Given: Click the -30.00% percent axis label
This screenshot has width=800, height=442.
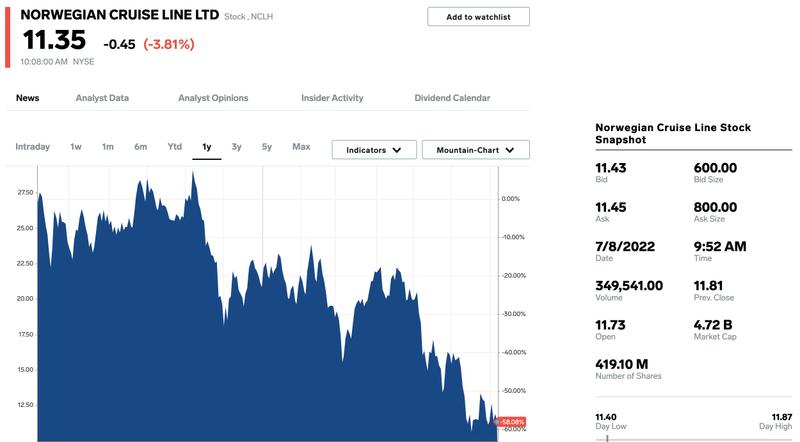Looking at the screenshot, I should point(514,314).
